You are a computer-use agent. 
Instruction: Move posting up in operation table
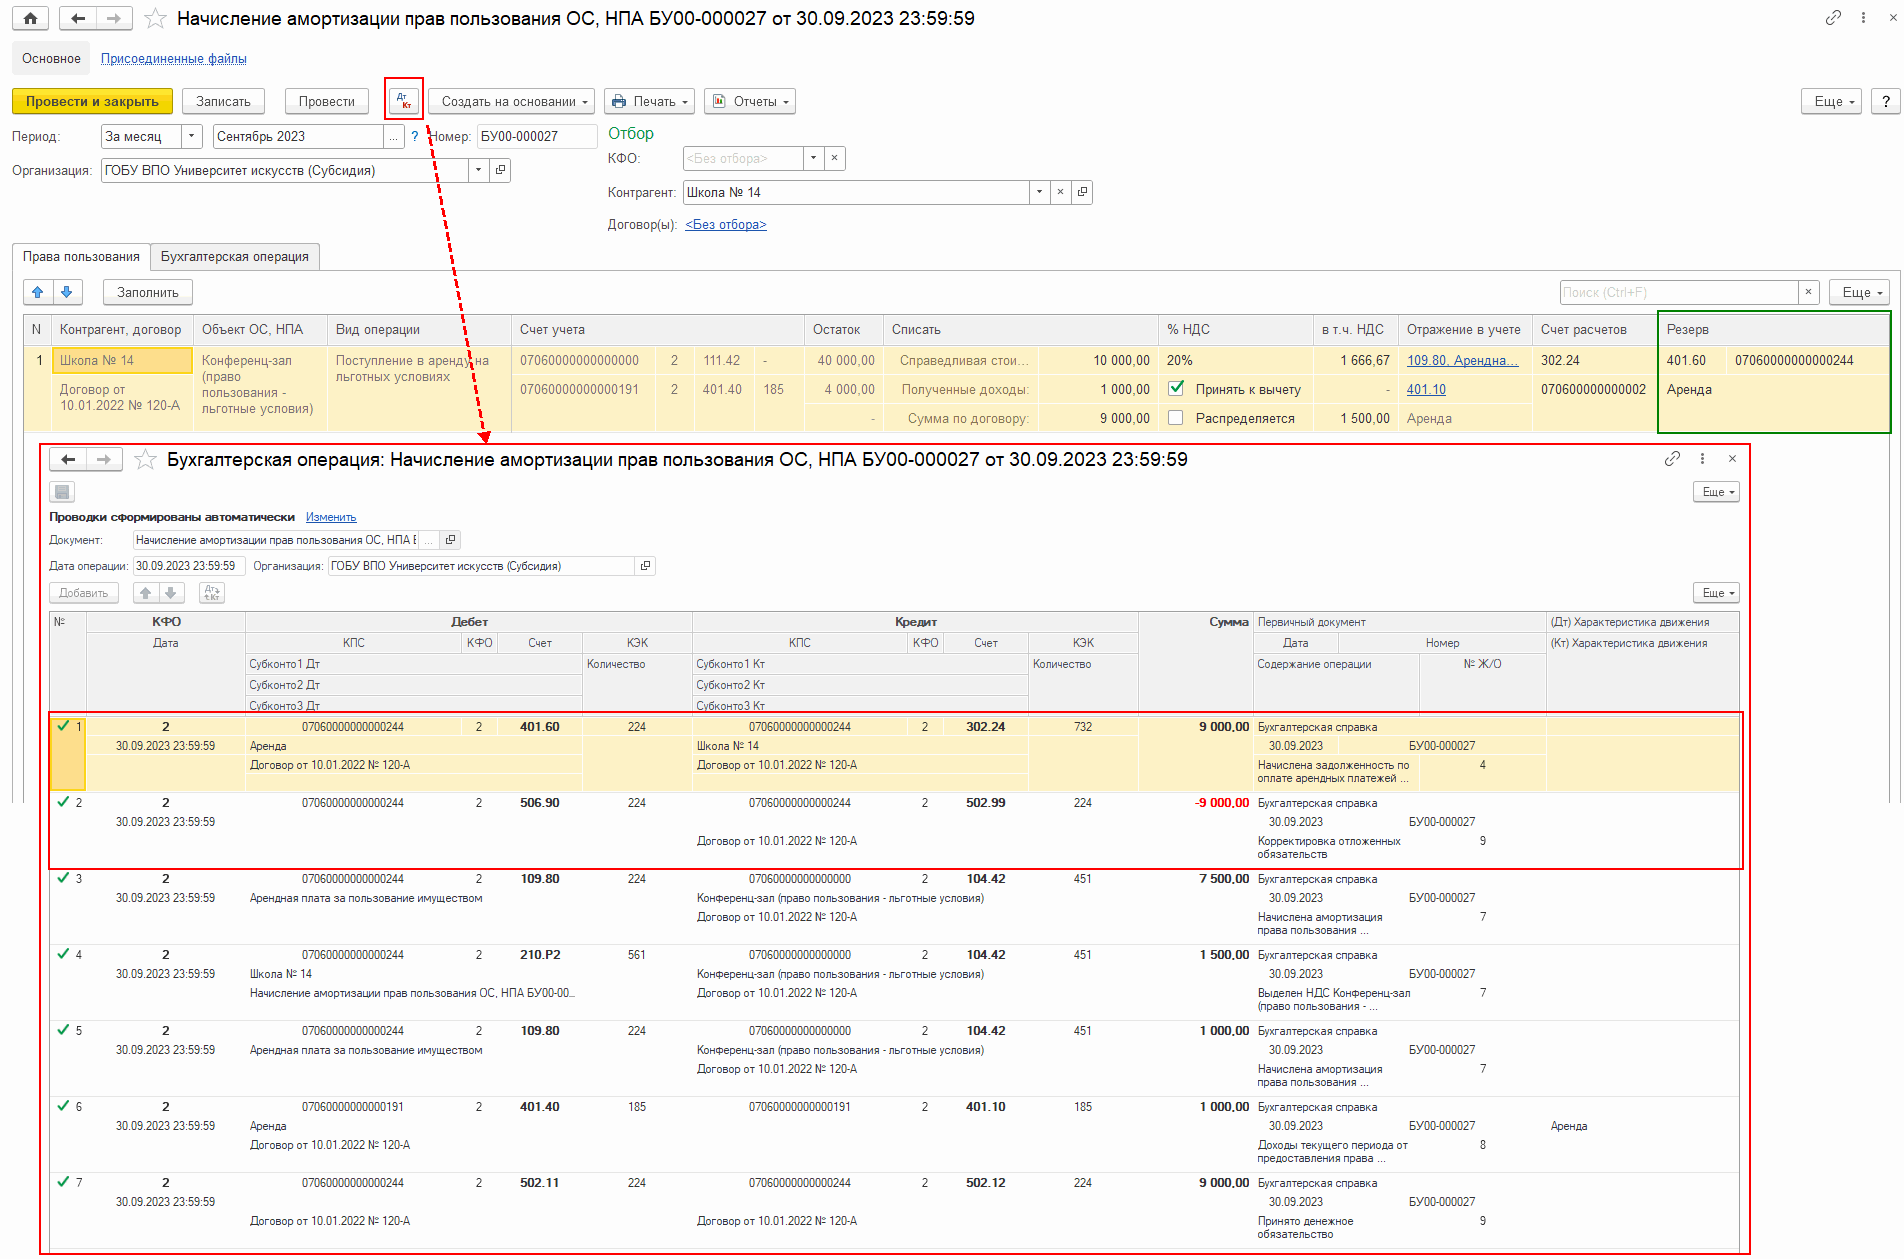pyautogui.click(x=146, y=593)
